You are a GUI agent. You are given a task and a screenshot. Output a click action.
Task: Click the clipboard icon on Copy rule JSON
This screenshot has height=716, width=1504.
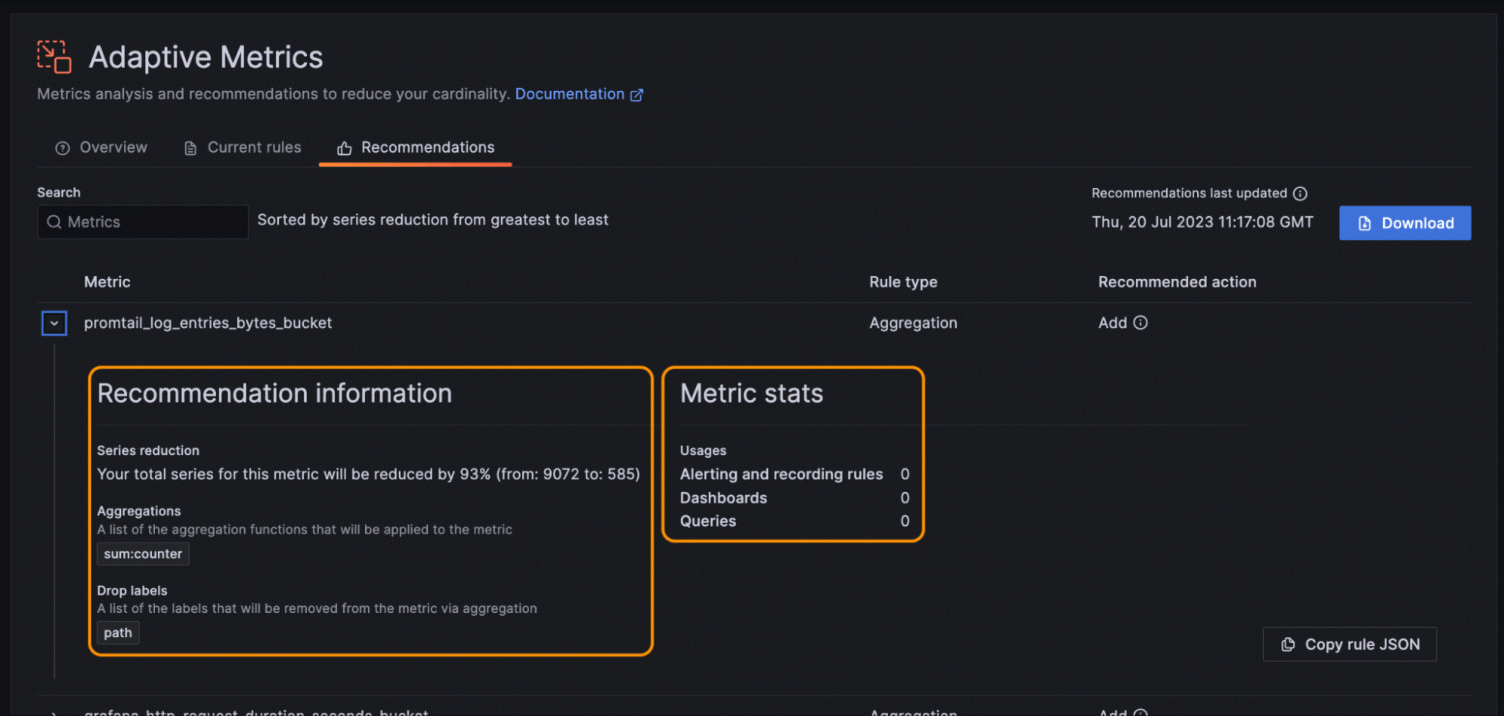pos(1287,644)
